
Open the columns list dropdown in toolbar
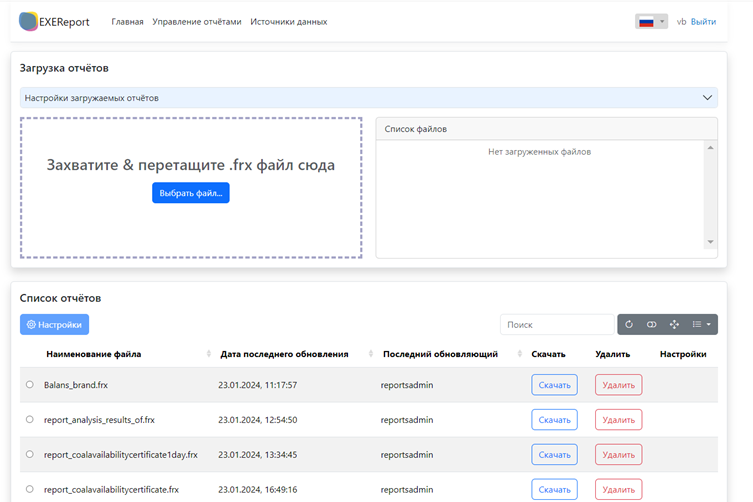[x=702, y=324]
